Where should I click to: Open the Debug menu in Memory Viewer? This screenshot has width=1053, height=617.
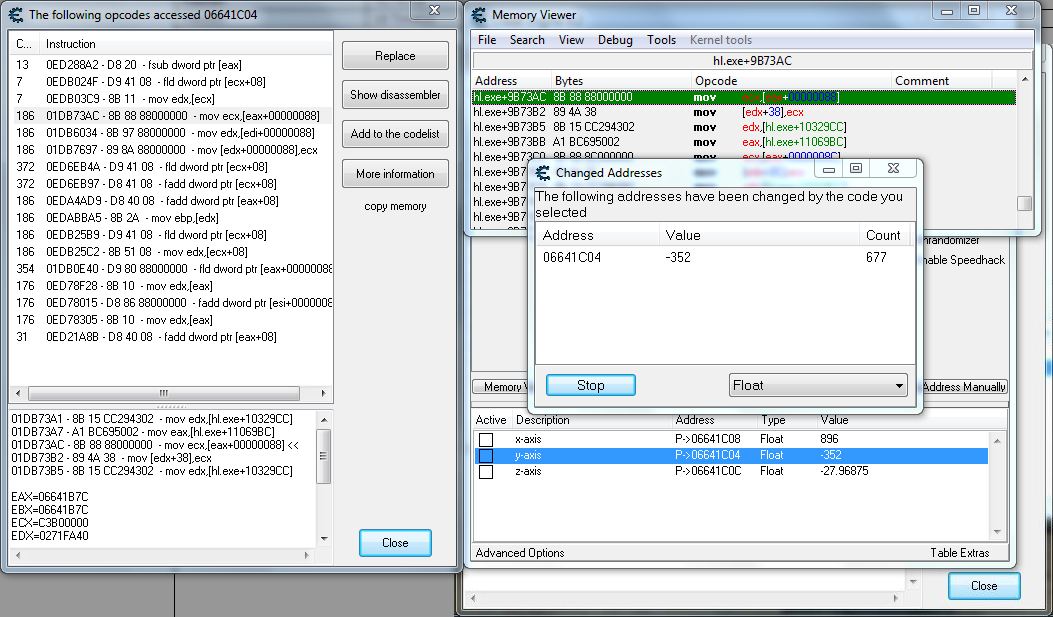pos(615,40)
